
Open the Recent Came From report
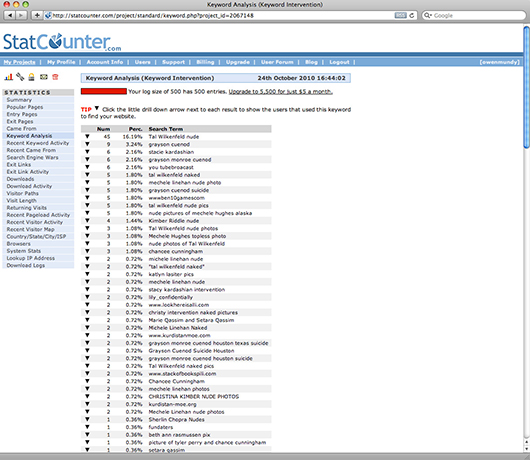(x=31, y=150)
